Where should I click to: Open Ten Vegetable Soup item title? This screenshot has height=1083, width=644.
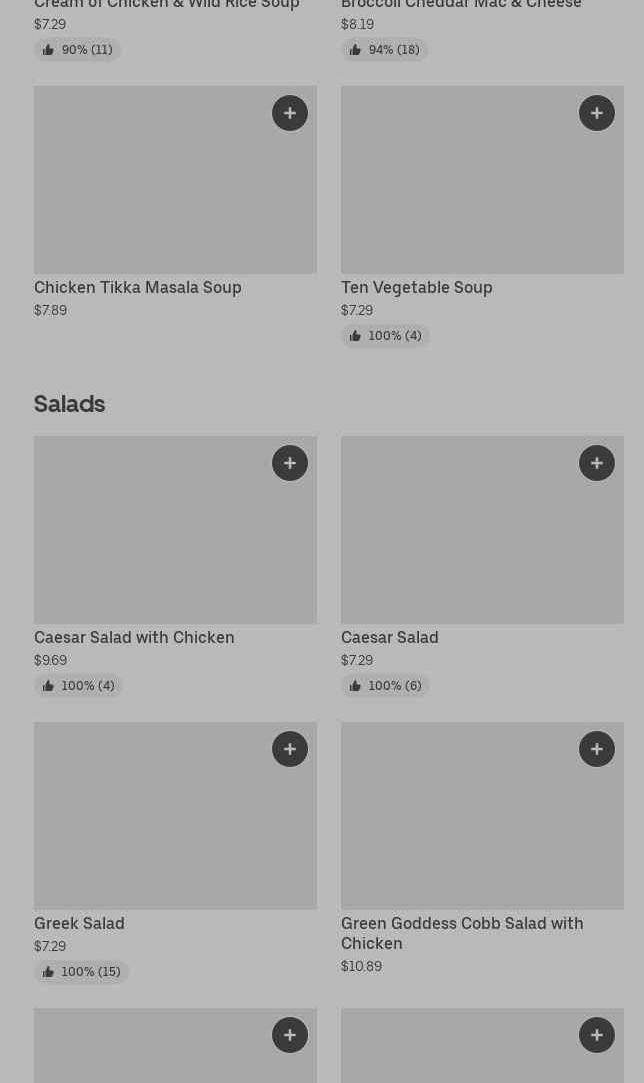417,288
